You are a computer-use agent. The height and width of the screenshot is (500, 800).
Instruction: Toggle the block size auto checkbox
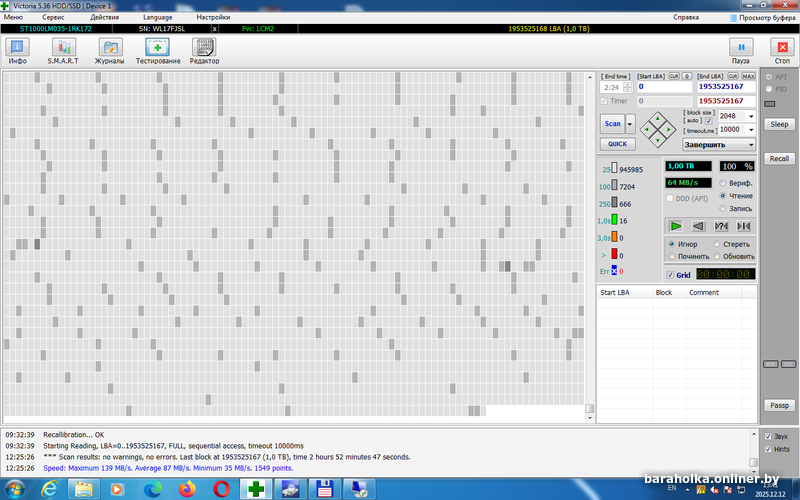pos(709,121)
